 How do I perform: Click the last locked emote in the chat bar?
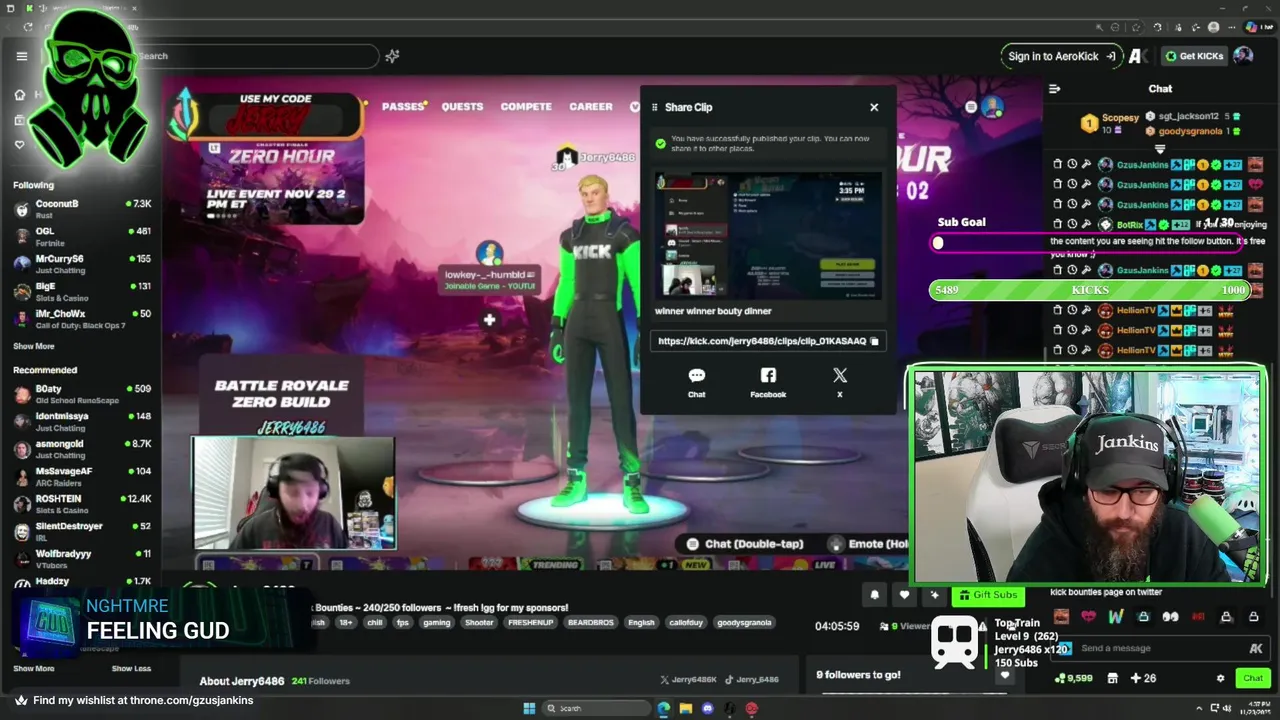[x=1253, y=617]
